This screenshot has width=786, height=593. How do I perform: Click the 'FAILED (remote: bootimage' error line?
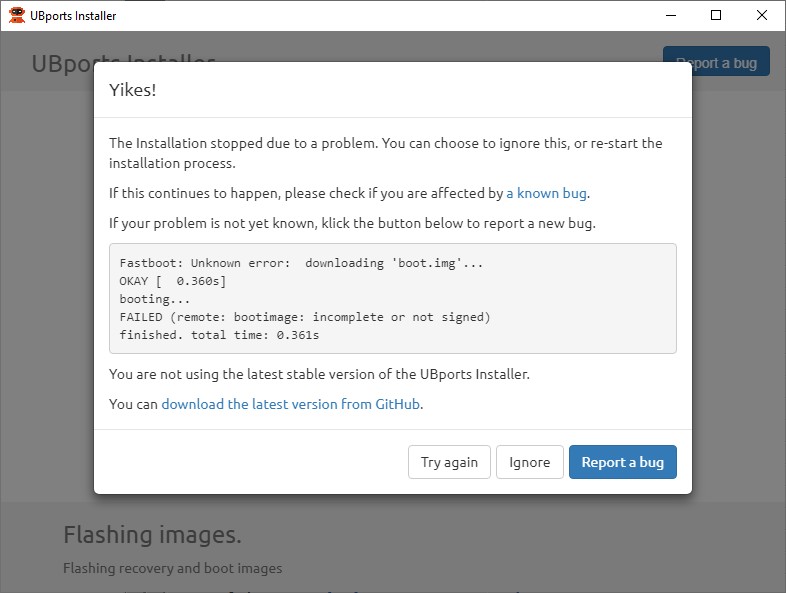pyautogui.click(x=305, y=317)
